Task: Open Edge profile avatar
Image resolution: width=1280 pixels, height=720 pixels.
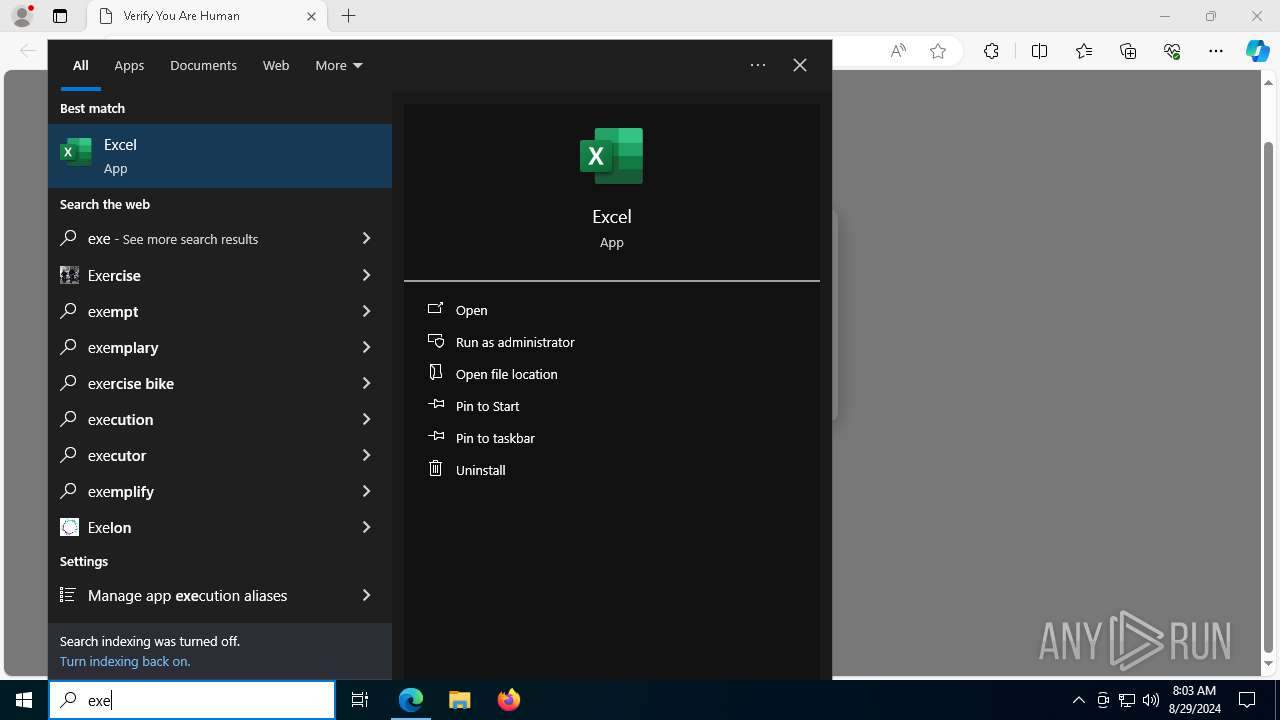Action: (x=22, y=16)
